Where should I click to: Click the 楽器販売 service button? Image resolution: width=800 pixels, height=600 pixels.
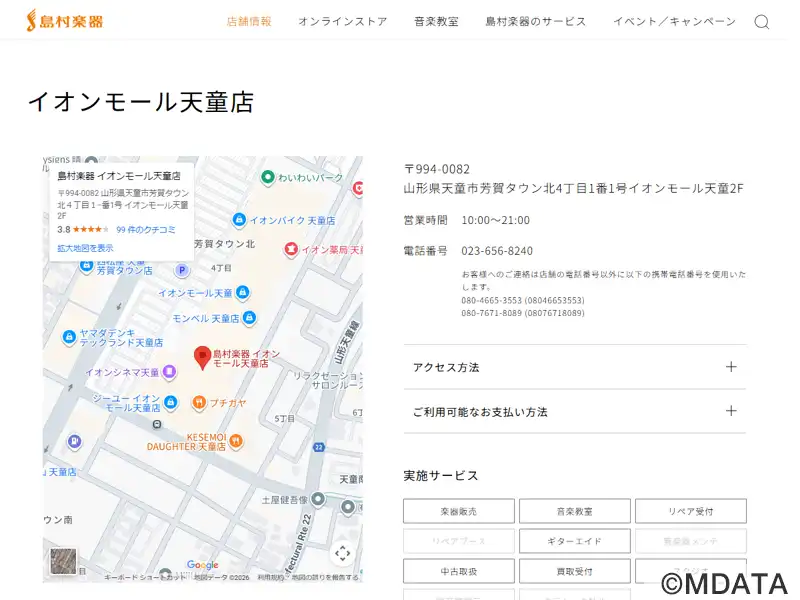(458, 511)
